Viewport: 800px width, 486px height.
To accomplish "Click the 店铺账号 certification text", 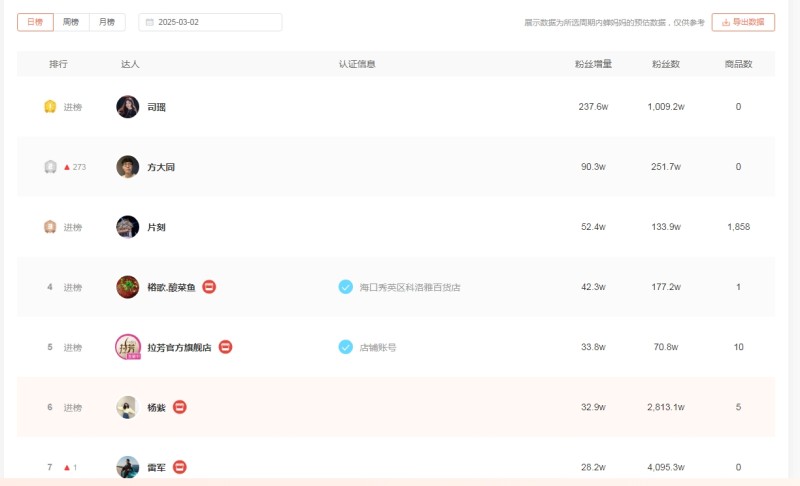I will (378, 348).
